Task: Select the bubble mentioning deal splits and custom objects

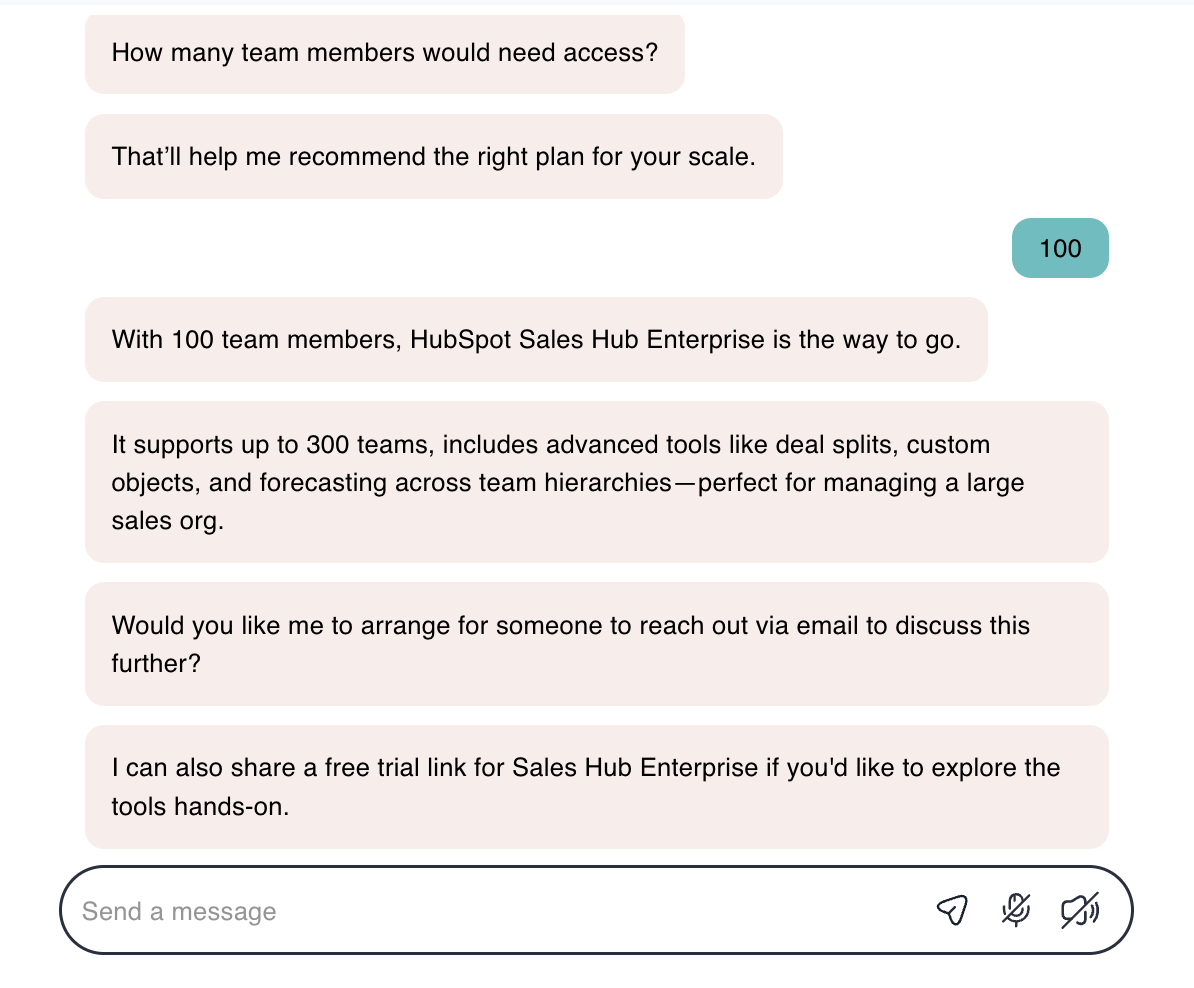Action: point(597,482)
